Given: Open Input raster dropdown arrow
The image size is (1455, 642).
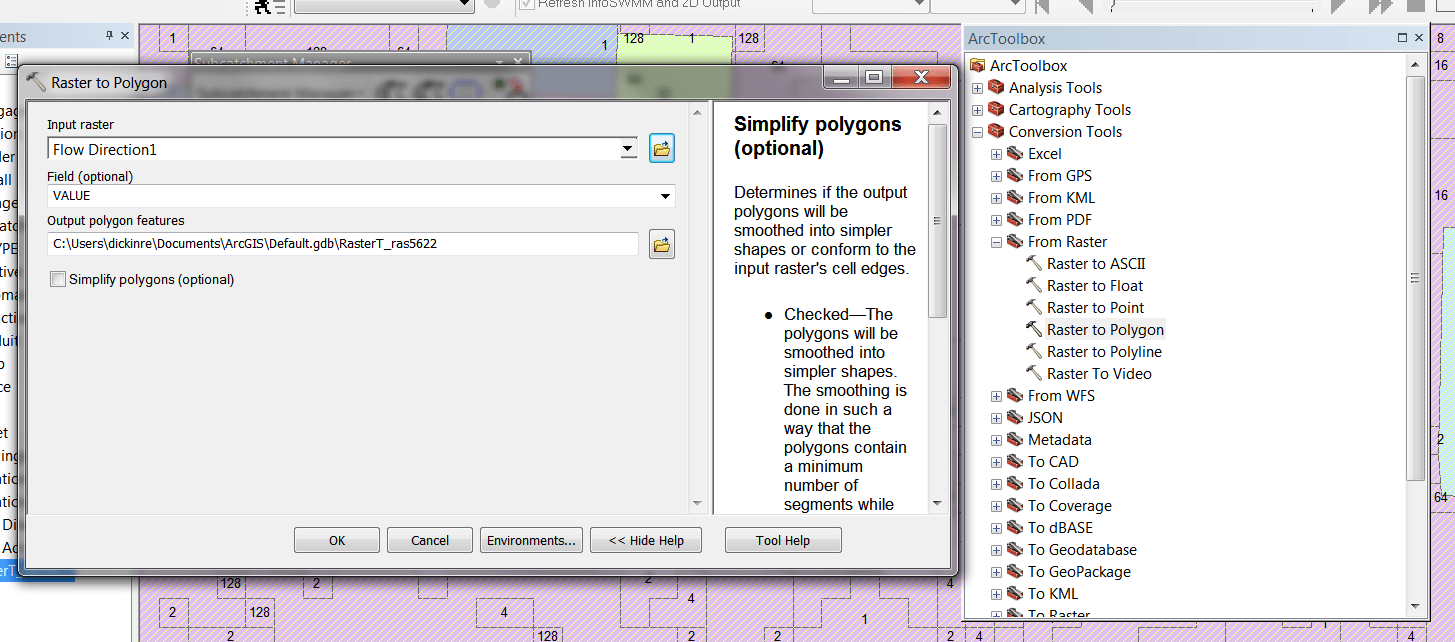Looking at the screenshot, I should coord(628,149).
